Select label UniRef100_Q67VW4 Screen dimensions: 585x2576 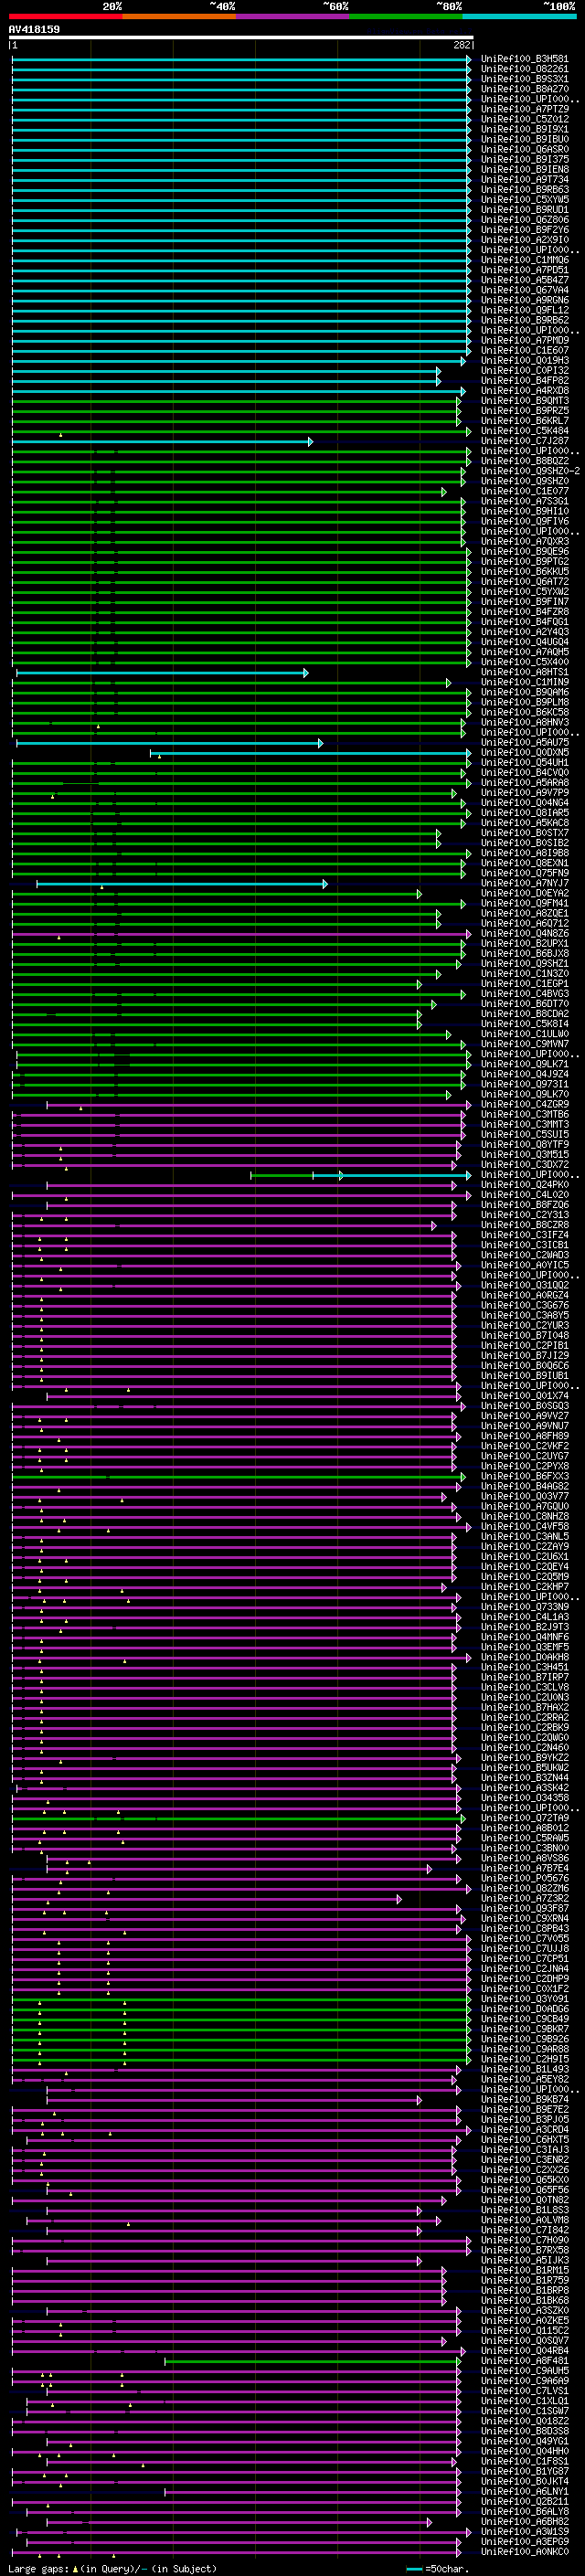[x=525, y=290]
